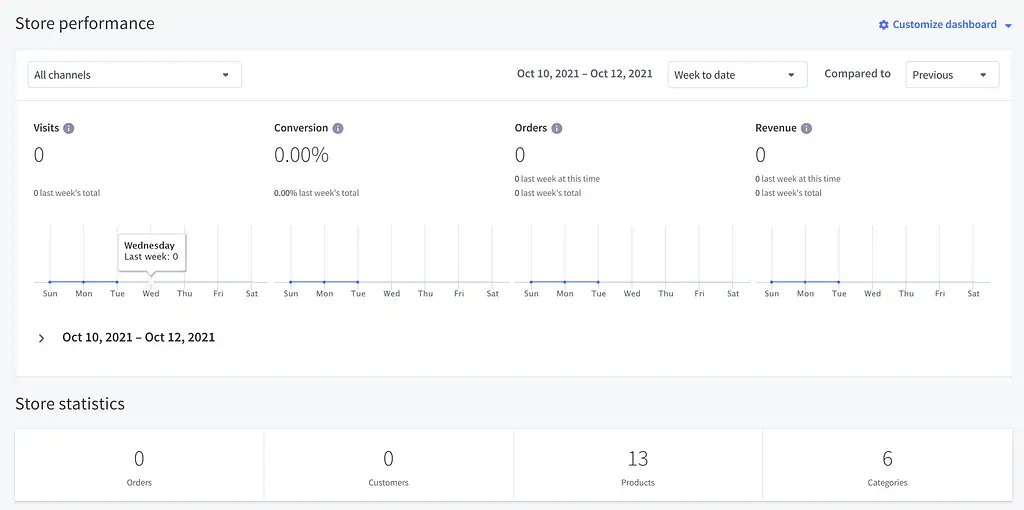Image resolution: width=1024 pixels, height=510 pixels.
Task: Click the Customize dashboard caret arrow
Action: [1008, 26]
